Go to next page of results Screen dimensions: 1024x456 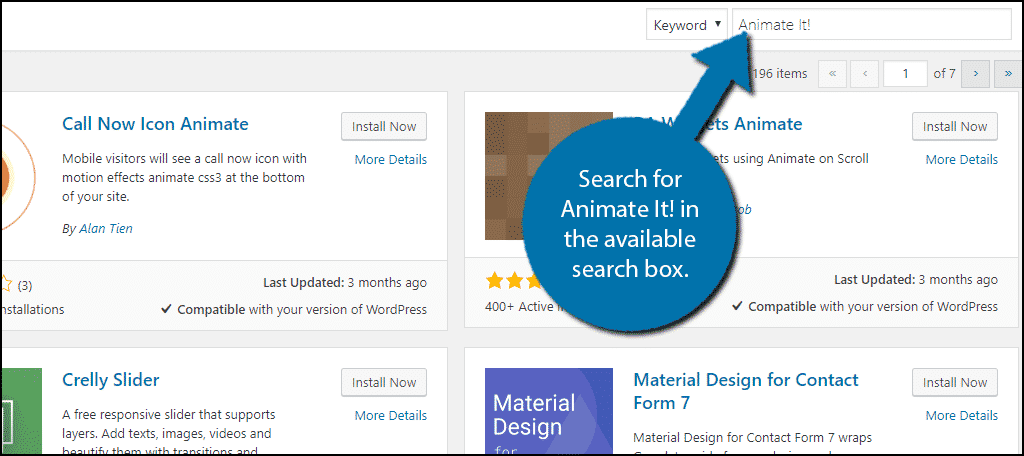click(x=976, y=74)
